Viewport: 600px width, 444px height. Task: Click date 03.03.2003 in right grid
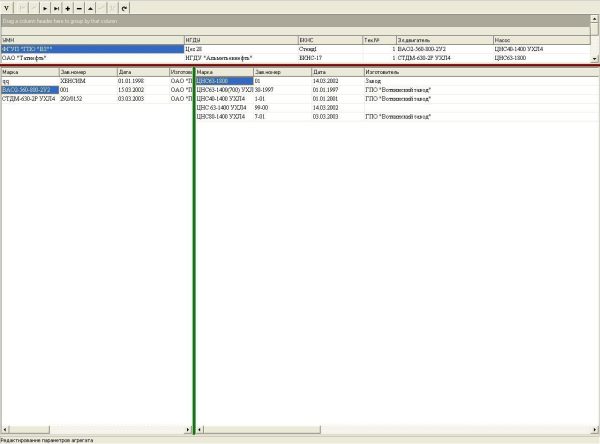[x=338, y=116]
